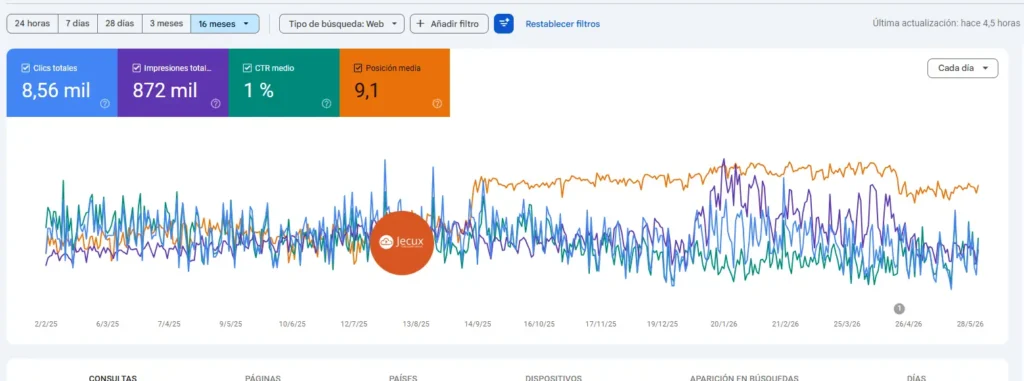Select the 7 días date range

(x=78, y=24)
